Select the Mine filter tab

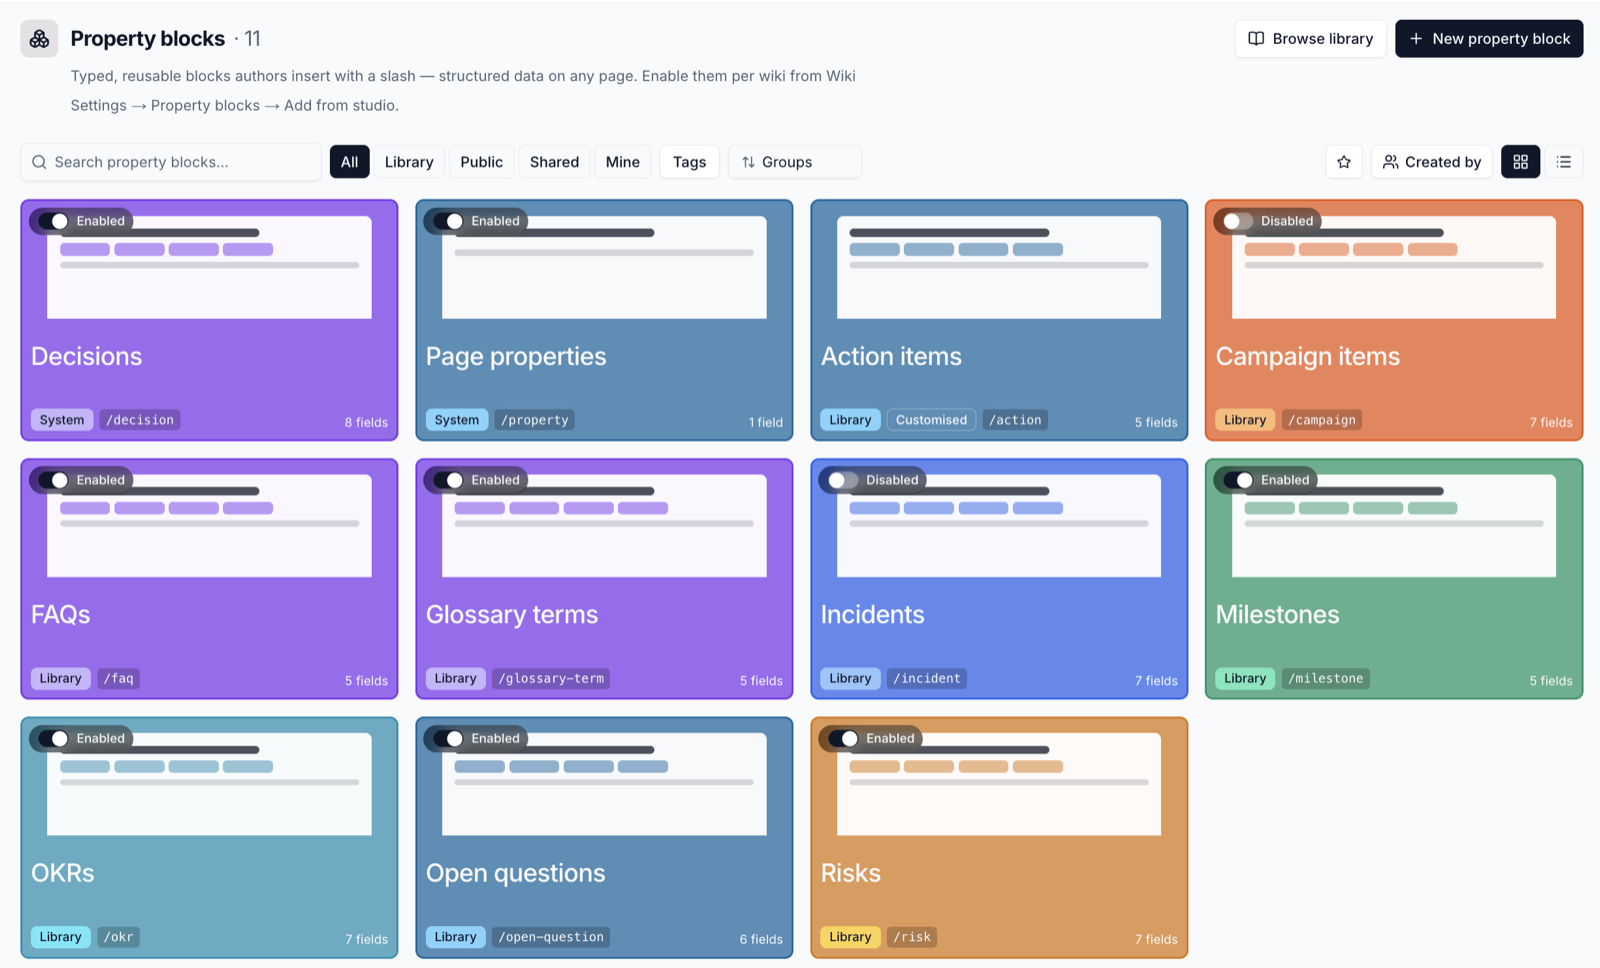click(622, 162)
